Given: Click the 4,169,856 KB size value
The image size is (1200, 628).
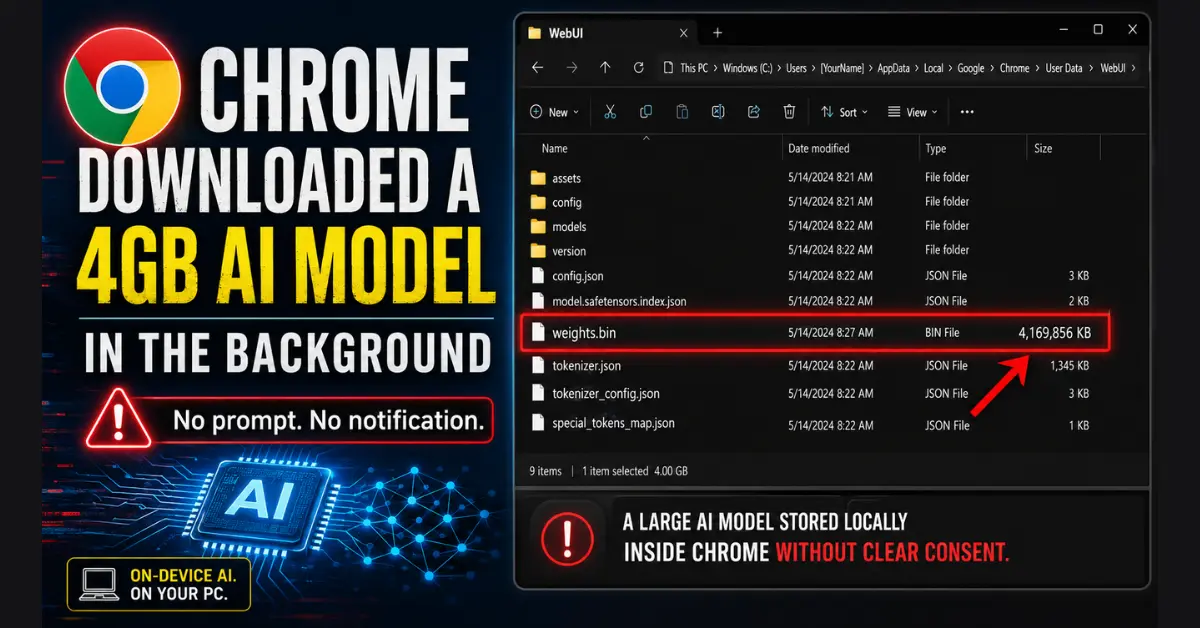Looking at the screenshot, I should 1054,333.
